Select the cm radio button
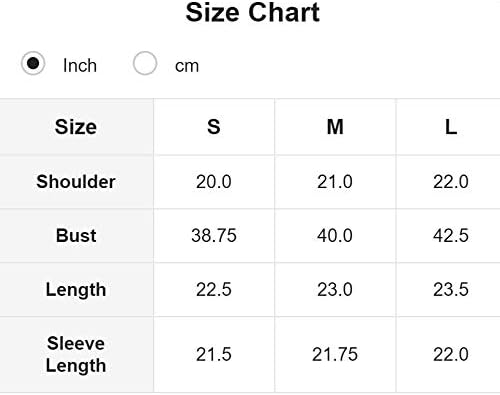This screenshot has height=395, width=500. coord(145,63)
